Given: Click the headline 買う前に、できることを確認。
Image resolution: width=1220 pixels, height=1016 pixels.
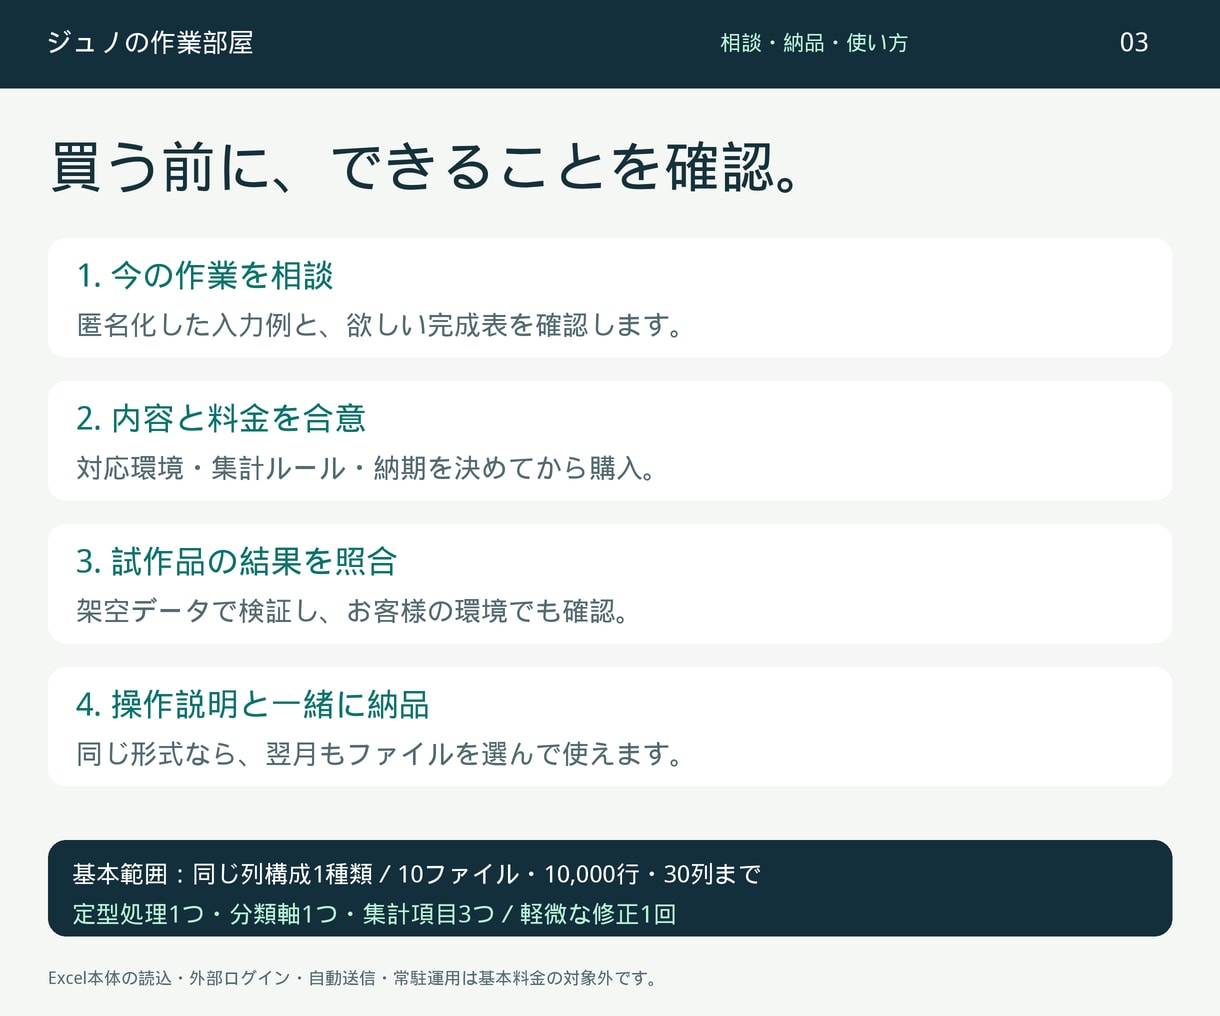Looking at the screenshot, I should click(425, 166).
